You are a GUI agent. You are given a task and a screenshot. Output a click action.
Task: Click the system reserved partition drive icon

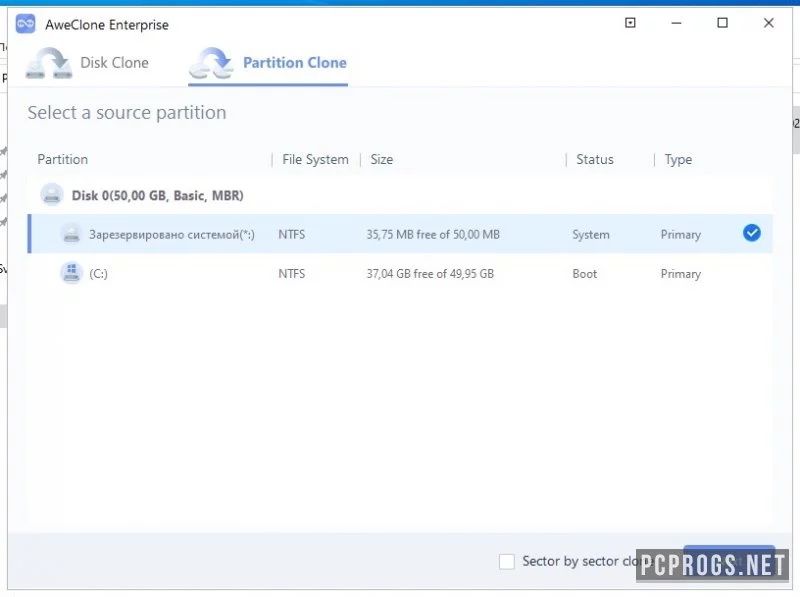click(71, 234)
